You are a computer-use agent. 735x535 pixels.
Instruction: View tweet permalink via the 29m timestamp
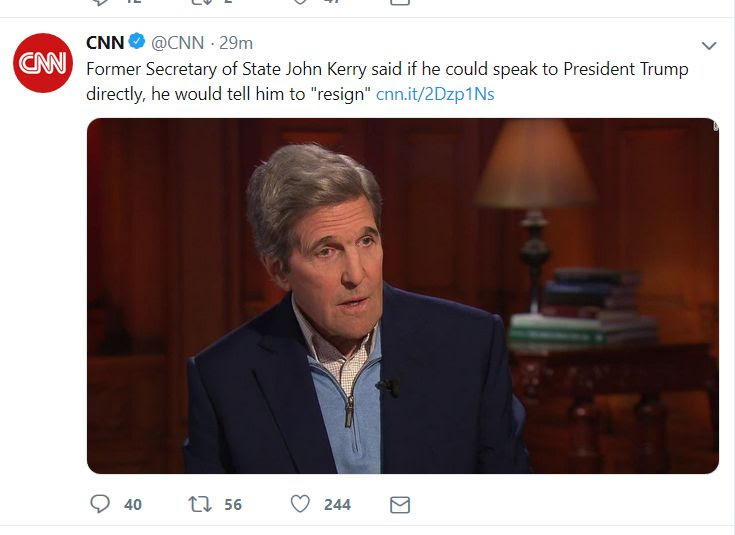click(x=236, y=43)
